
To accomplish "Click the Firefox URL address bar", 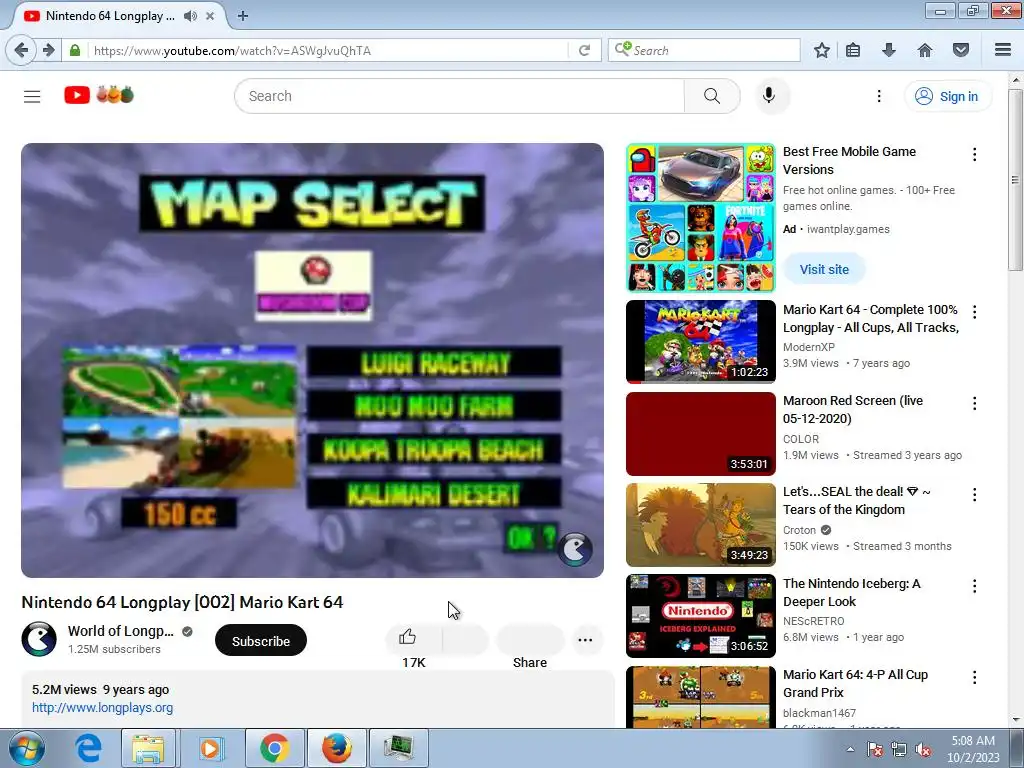I will pyautogui.click(x=330, y=50).
